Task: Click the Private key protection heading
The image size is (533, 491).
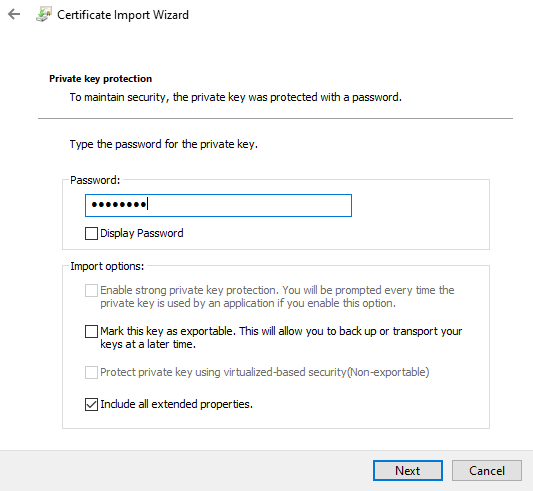Action: [x=101, y=79]
